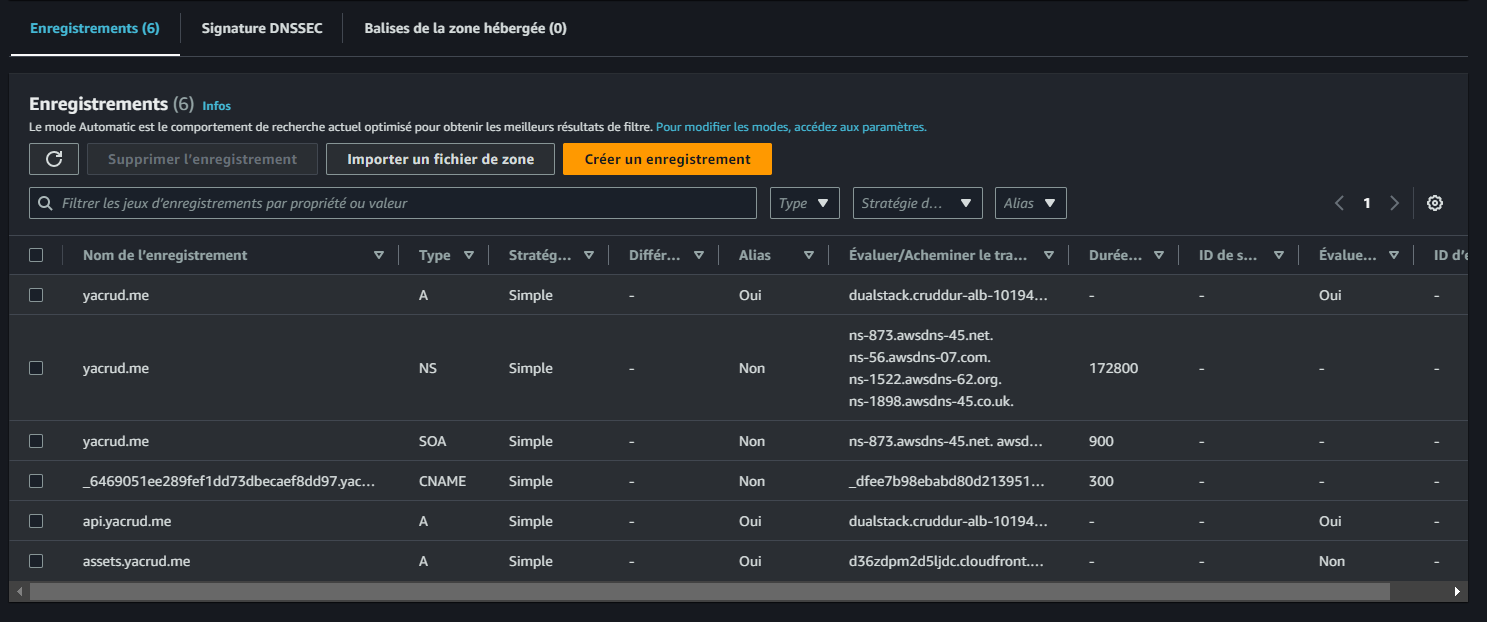Screen dimensions: 1487x622
Task: Click the Nom de l'enregistrement column header
Action: tap(165, 255)
